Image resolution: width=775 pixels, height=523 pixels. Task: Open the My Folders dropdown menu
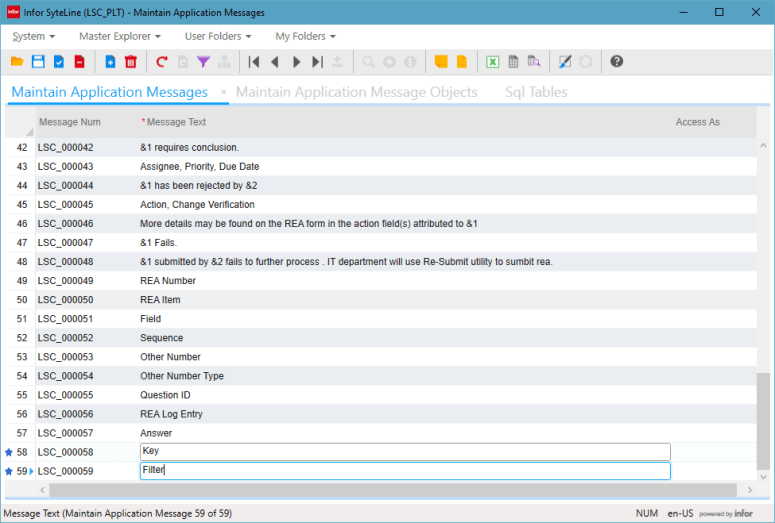point(305,36)
